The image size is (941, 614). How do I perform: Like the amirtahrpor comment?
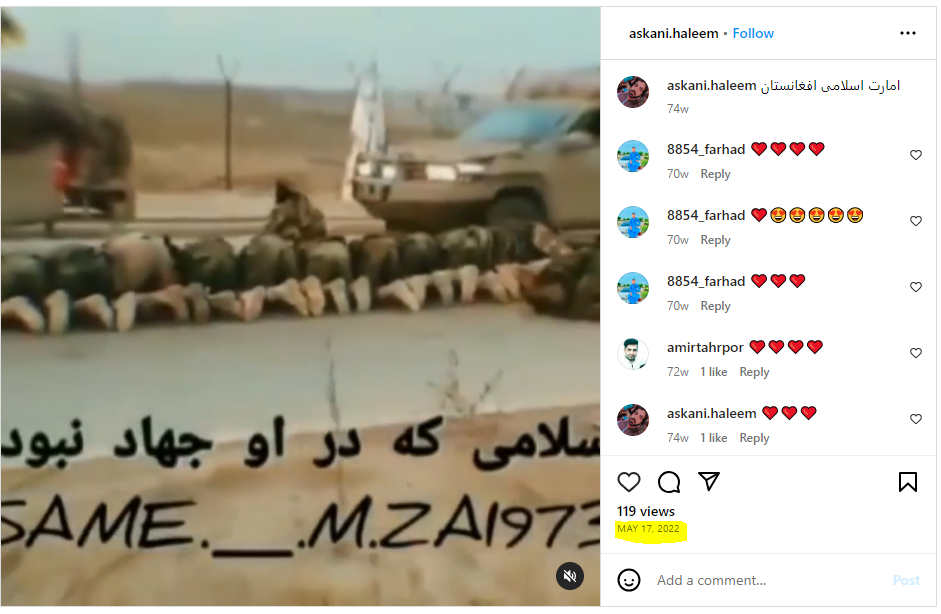click(x=915, y=353)
